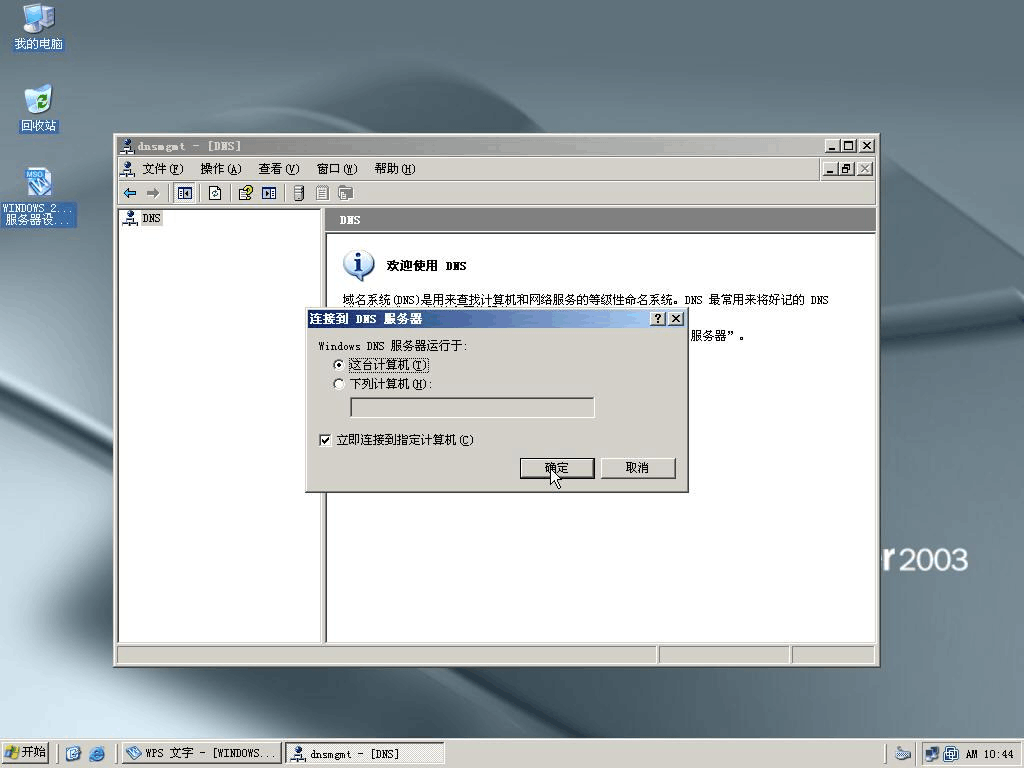
Task: Select the 下列计算机 radio button
Action: coord(339,384)
